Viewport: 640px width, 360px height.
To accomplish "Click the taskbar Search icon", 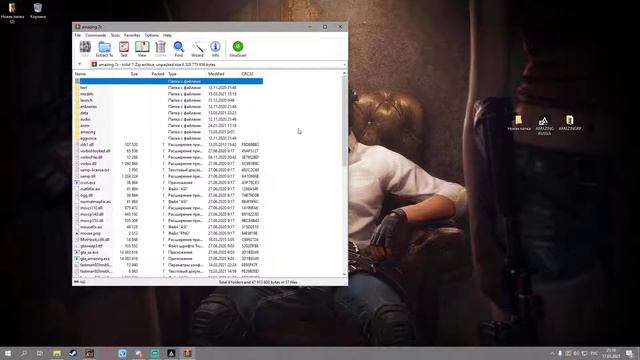I will click(x=24, y=353).
